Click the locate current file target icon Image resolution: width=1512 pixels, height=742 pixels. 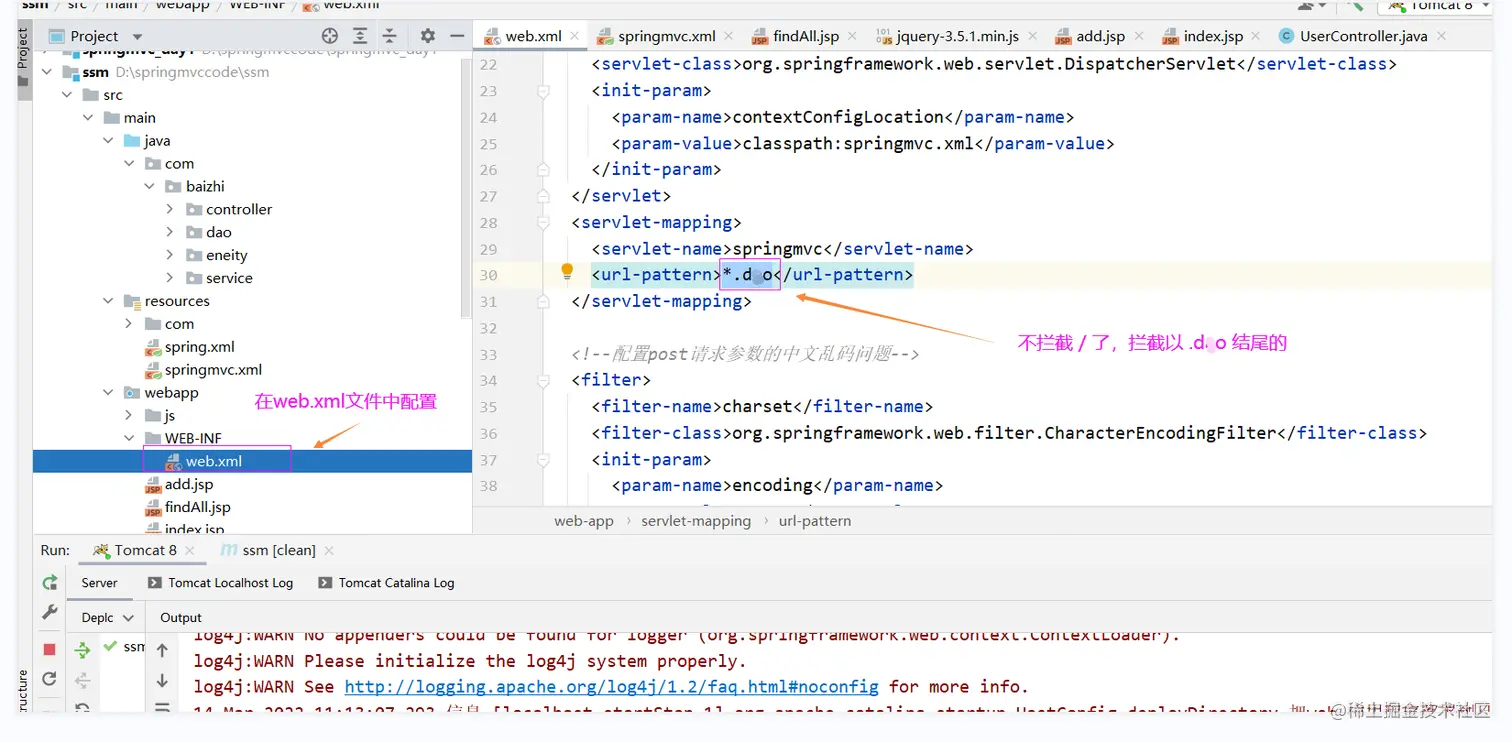click(x=330, y=36)
